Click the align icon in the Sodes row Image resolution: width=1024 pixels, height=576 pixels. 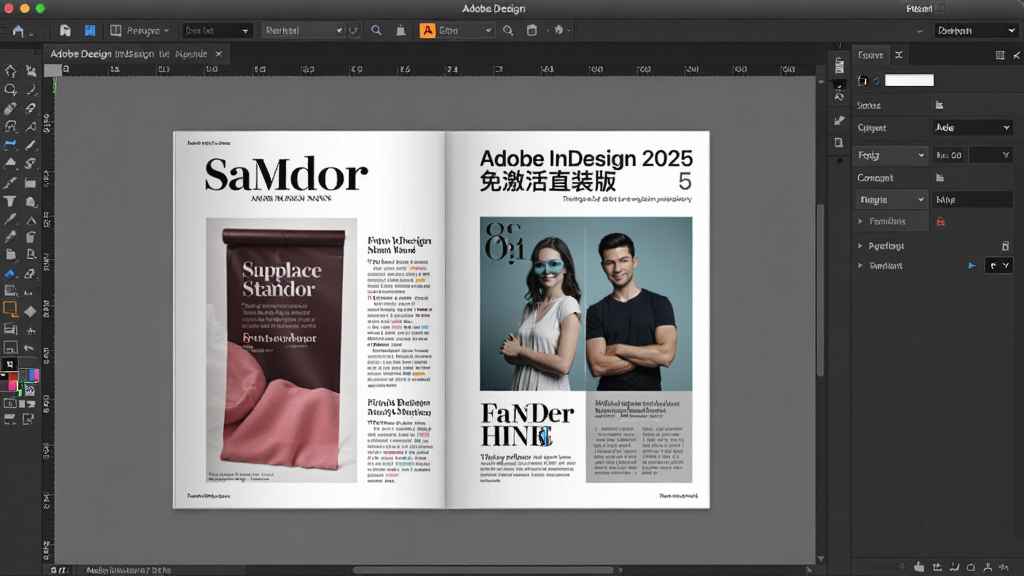pyautogui.click(x=940, y=105)
